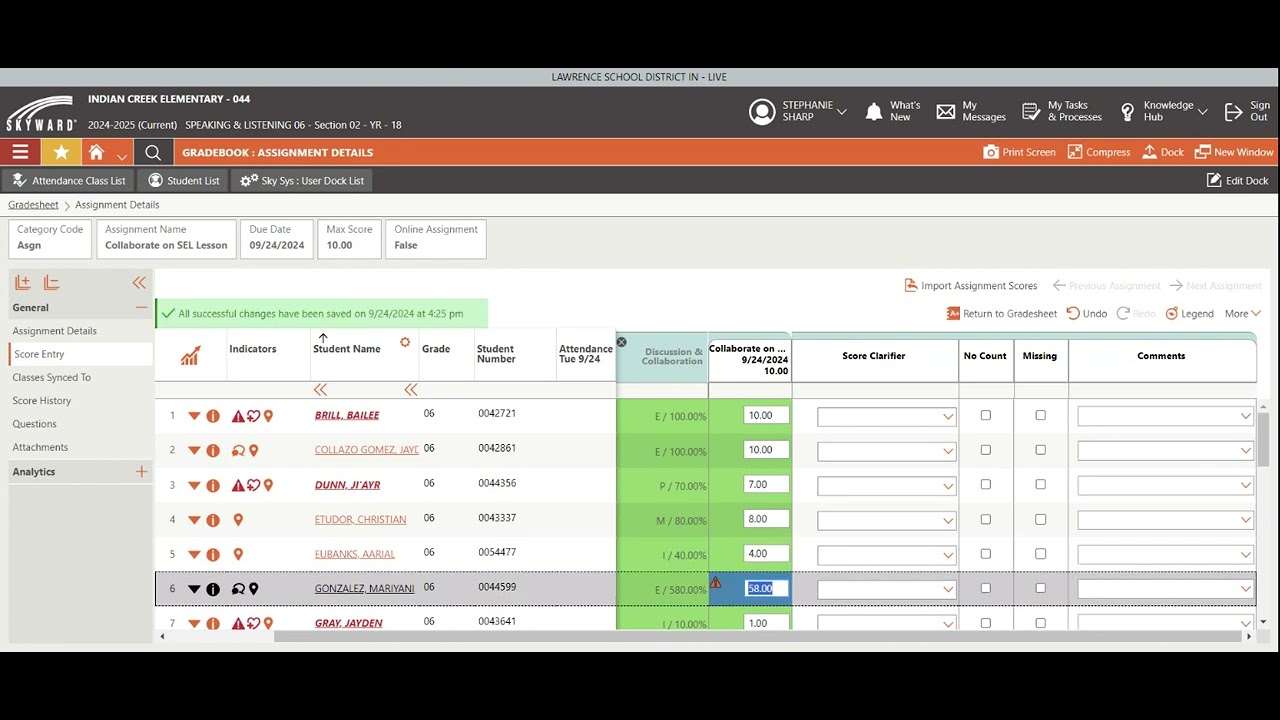Click the Undo button
Viewport: 1280px width, 720px height.
coord(1086,313)
